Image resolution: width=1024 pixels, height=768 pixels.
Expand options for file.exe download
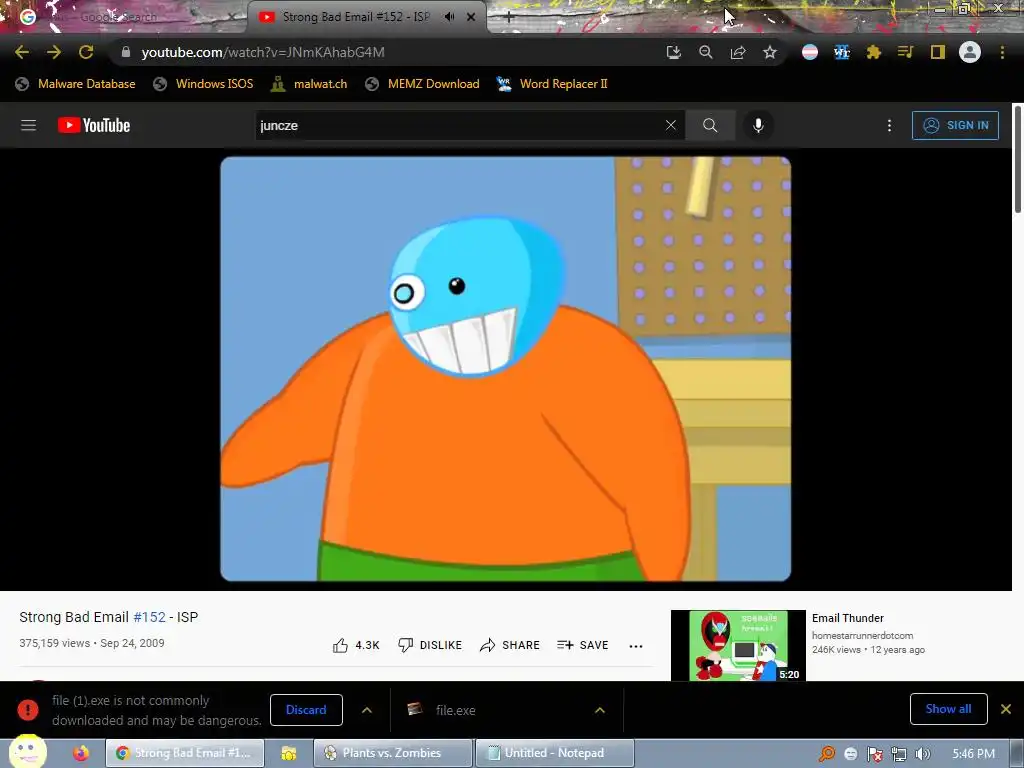[600, 710]
